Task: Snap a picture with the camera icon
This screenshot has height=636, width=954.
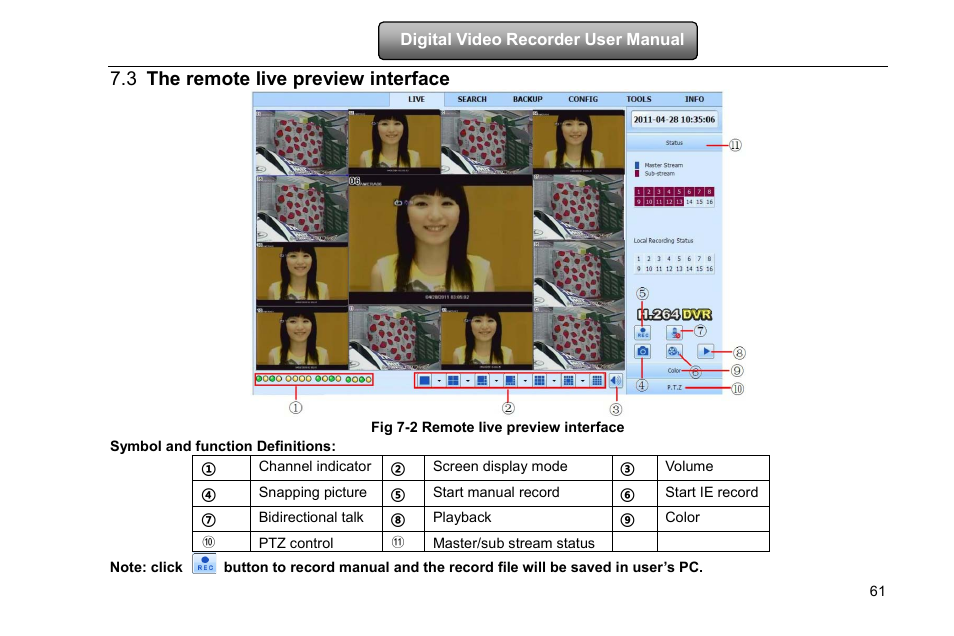Action: (642, 351)
